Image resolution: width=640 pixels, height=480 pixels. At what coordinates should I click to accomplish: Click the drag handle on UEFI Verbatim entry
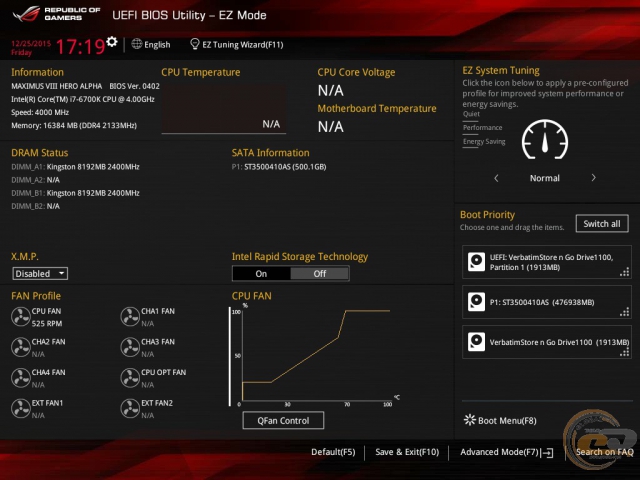pyautogui.click(x=624, y=272)
